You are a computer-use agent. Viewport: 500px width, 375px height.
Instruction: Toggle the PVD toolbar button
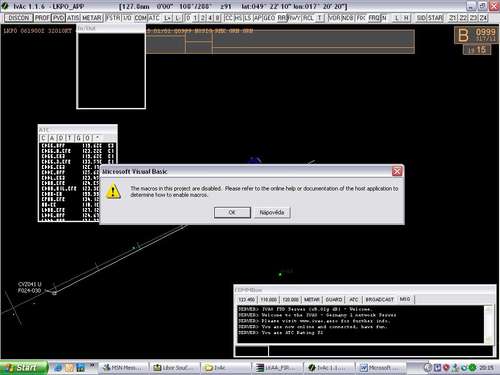click(58, 18)
